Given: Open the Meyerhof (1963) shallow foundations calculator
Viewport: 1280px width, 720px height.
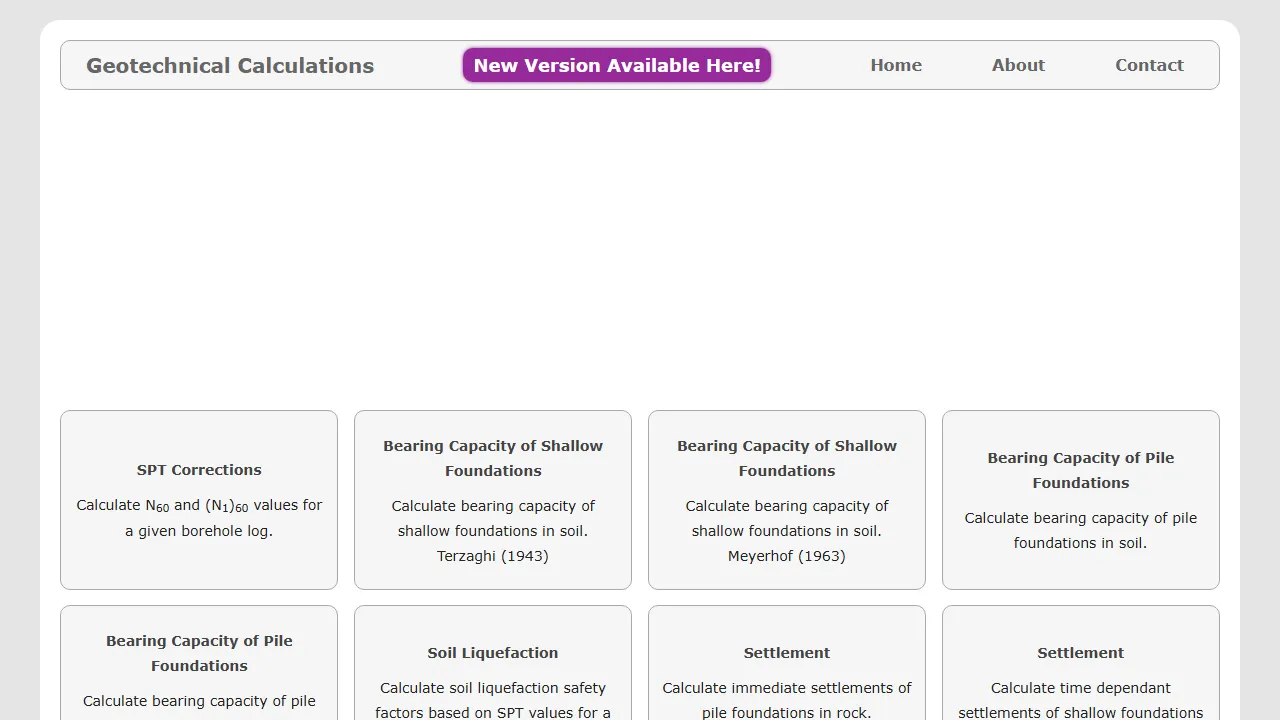Looking at the screenshot, I should (787, 458).
